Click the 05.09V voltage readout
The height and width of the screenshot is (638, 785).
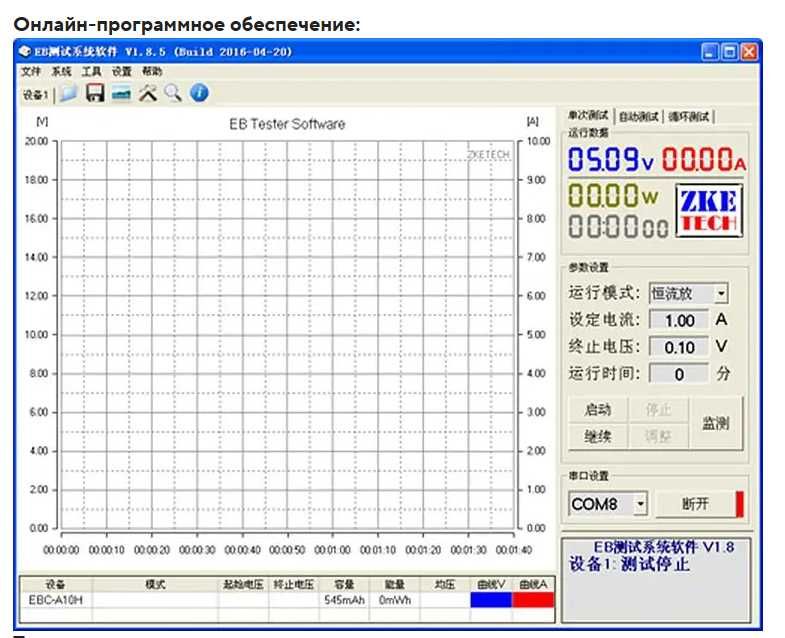pyautogui.click(x=611, y=159)
